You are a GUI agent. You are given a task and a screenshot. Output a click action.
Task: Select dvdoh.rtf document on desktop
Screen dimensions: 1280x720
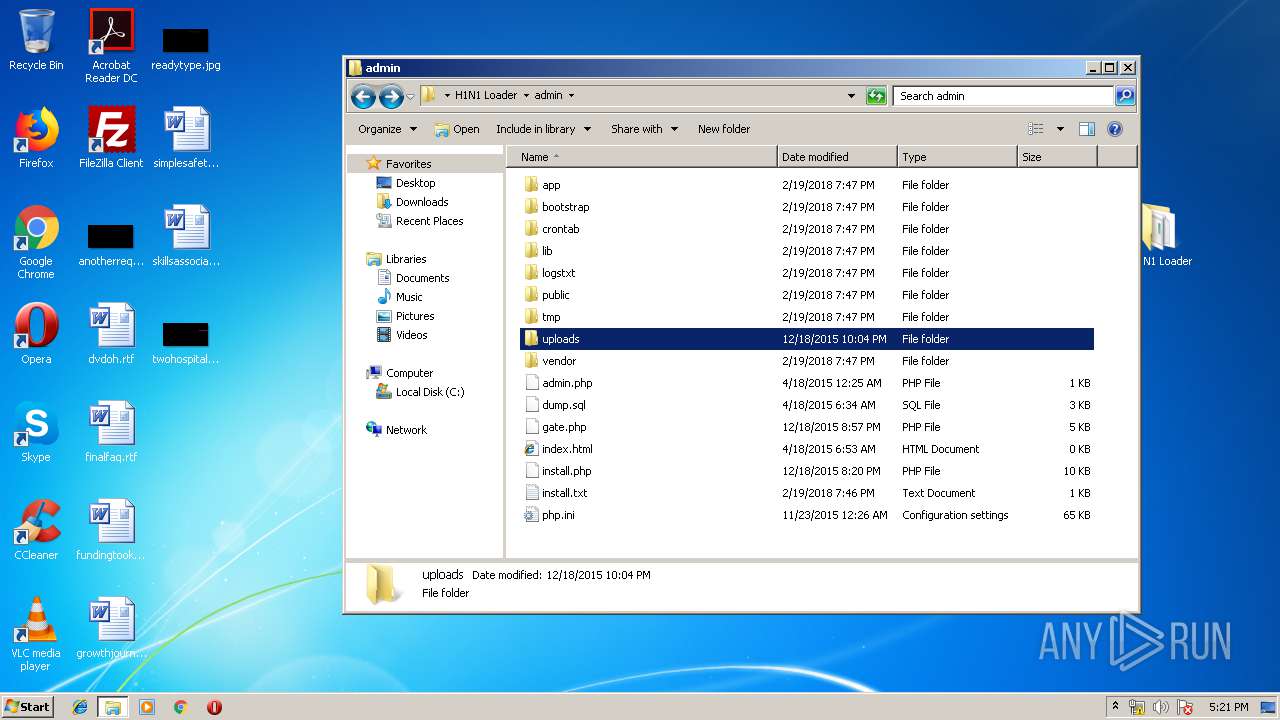pyautogui.click(x=111, y=334)
